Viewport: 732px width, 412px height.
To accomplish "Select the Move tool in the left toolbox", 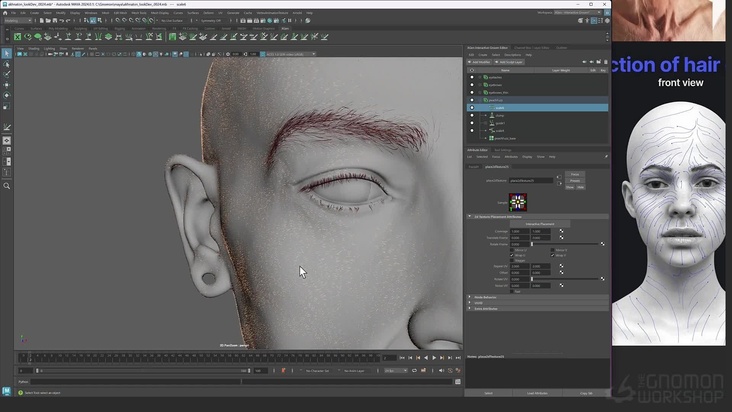I will point(7,85).
